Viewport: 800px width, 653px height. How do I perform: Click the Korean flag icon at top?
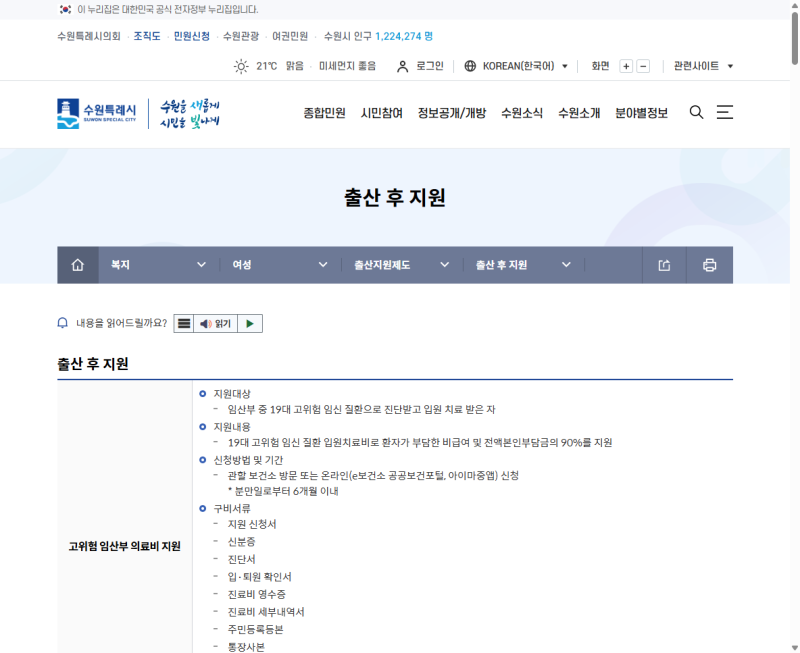[x=65, y=9]
